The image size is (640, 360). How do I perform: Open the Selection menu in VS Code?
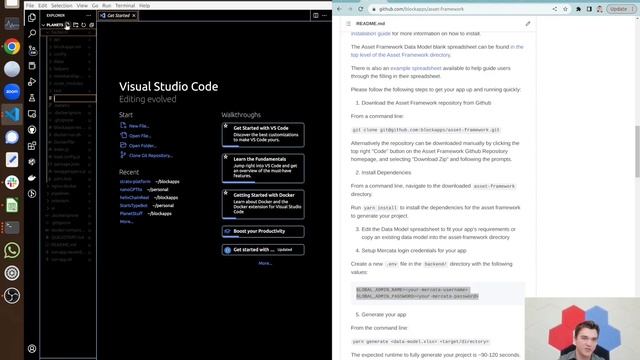[x=62, y=6]
